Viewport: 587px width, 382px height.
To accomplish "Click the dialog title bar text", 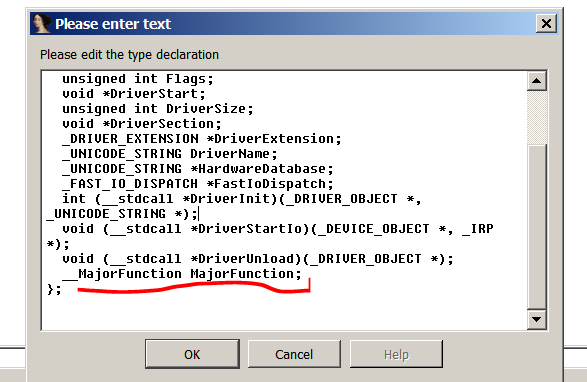I will pyautogui.click(x=113, y=24).
